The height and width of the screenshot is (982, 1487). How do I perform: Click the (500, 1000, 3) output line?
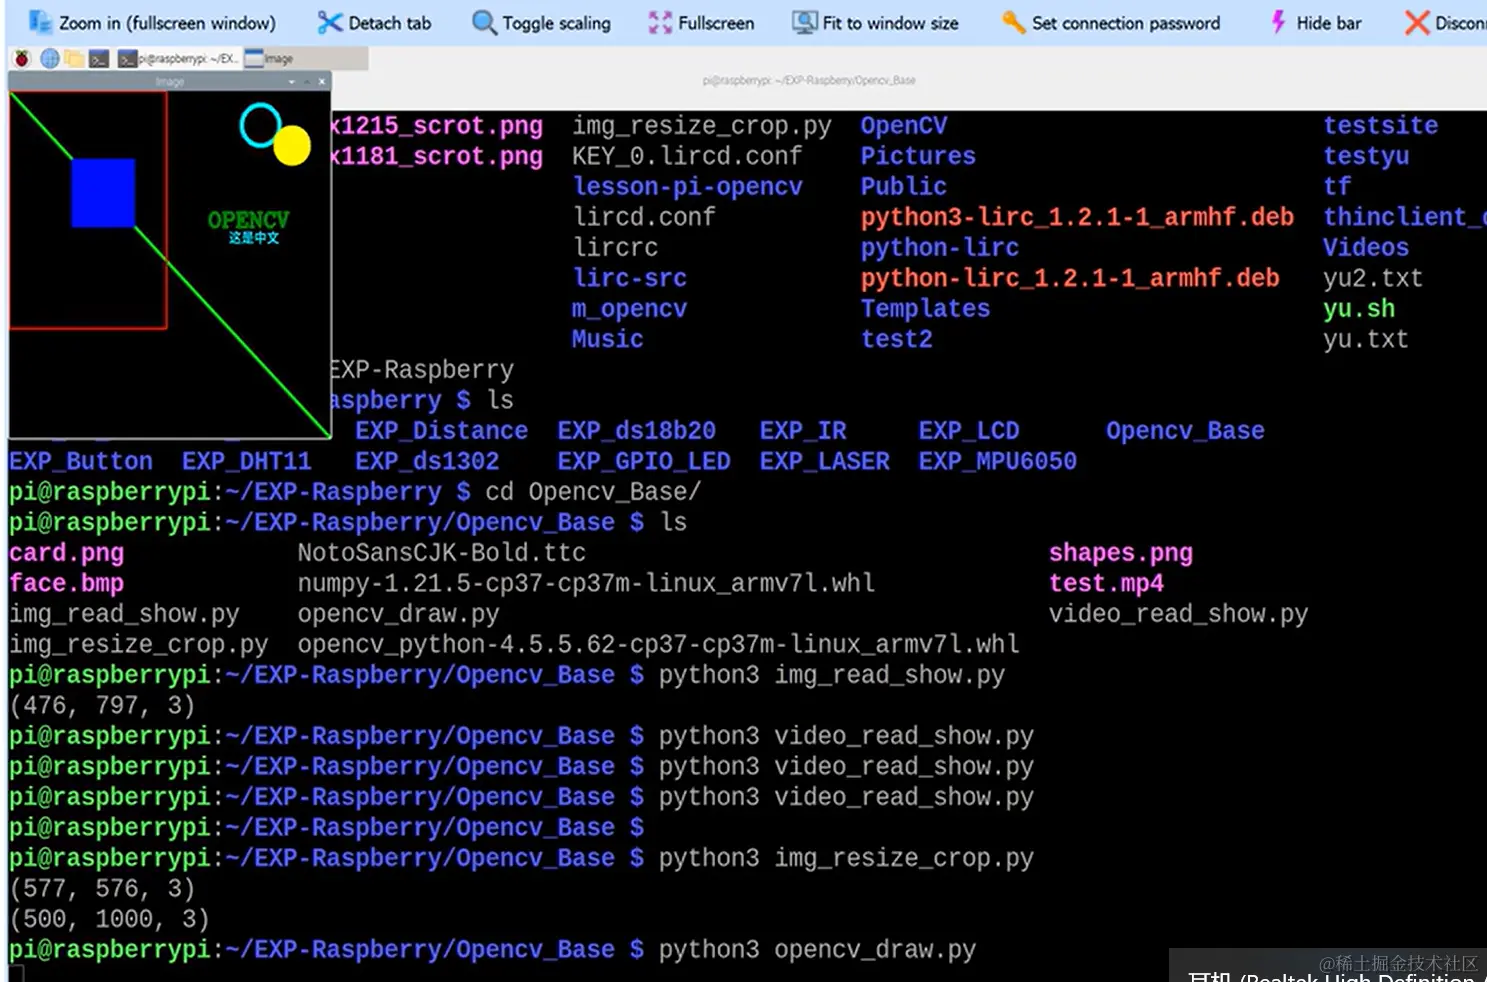(109, 919)
